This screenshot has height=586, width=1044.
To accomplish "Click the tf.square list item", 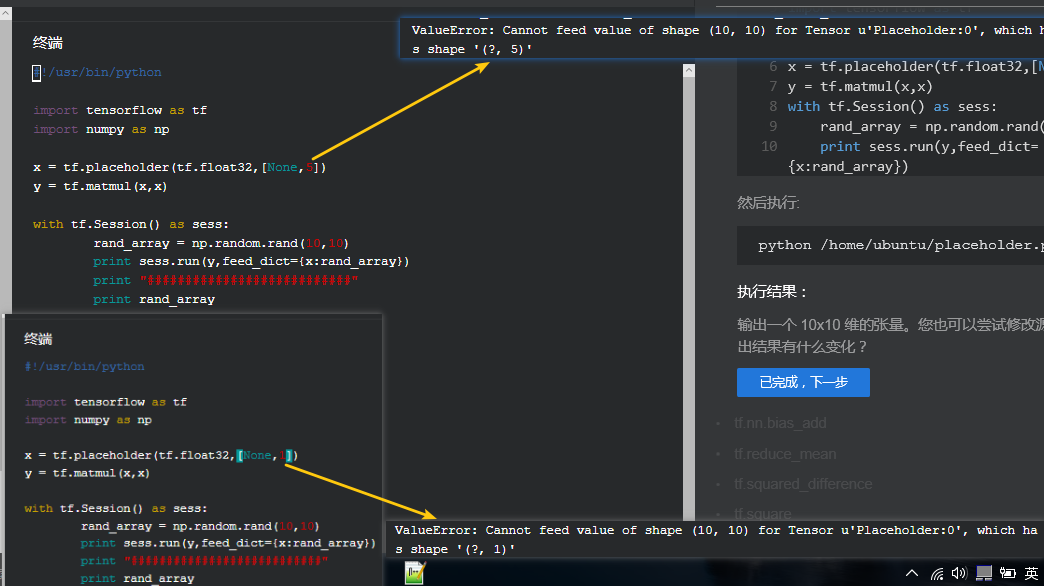I will click(762, 513).
